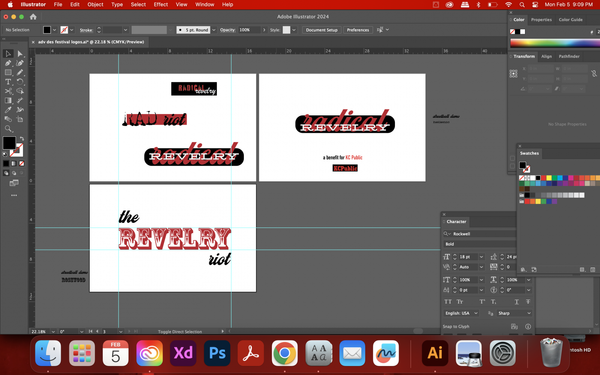Select the Curvature tool

20,63
